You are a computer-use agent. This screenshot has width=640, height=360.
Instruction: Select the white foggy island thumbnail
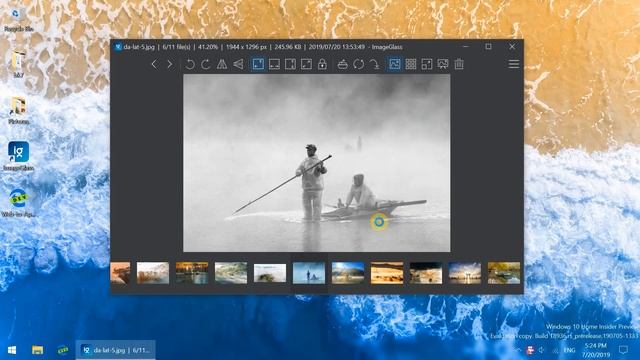pyautogui.click(x=270, y=273)
